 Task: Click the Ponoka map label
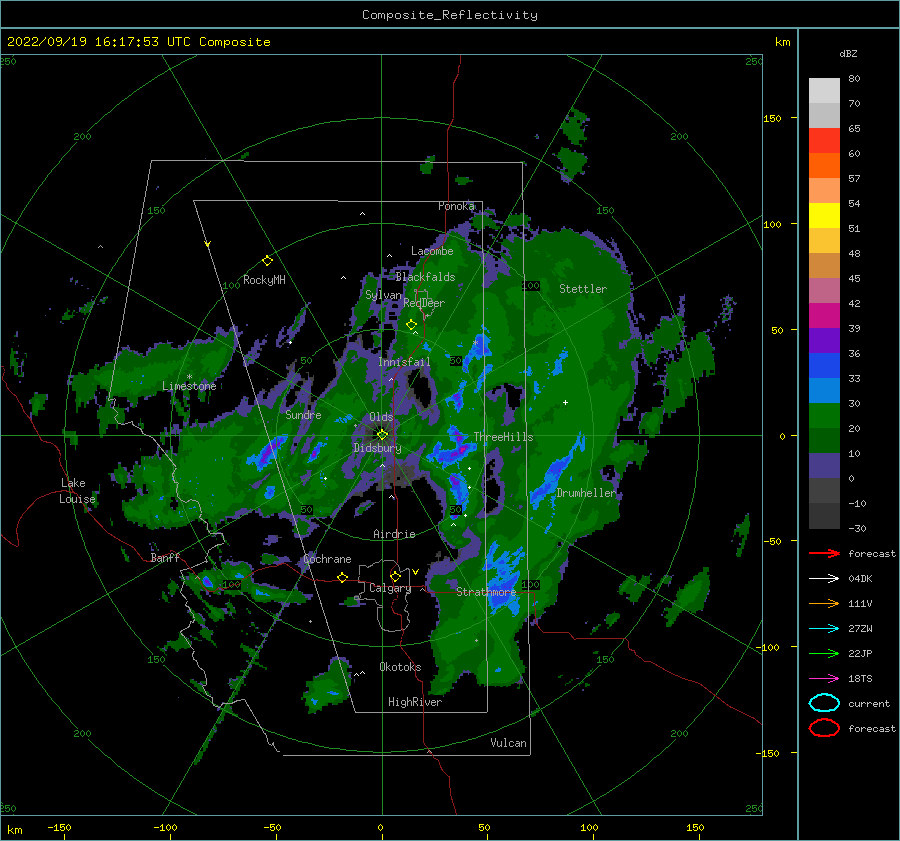pos(456,206)
